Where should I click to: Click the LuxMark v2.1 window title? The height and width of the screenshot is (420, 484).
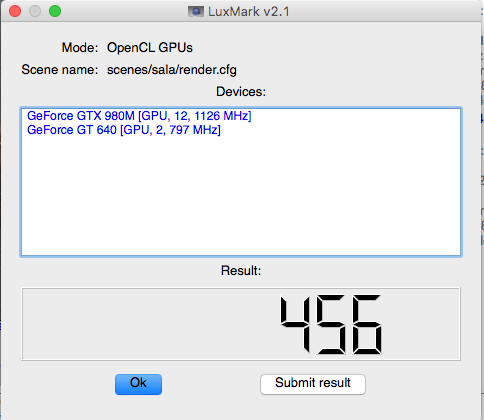(249, 12)
